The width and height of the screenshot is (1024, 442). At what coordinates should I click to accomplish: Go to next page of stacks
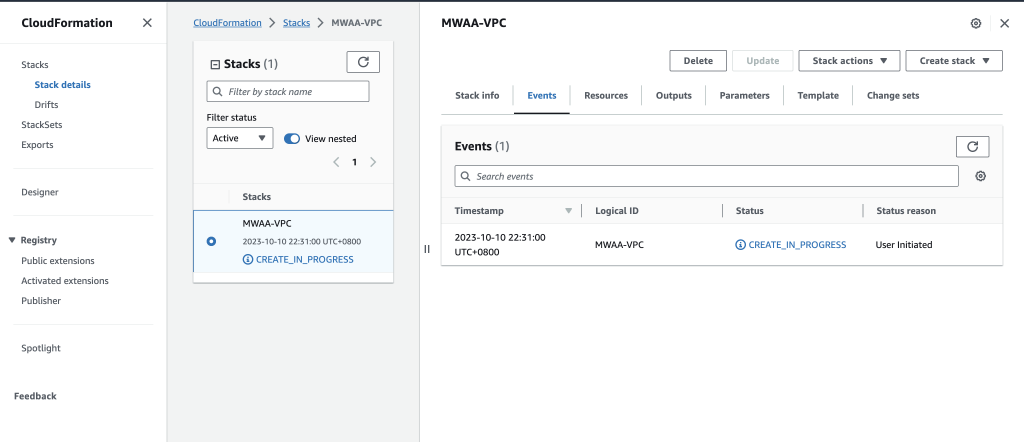point(373,162)
